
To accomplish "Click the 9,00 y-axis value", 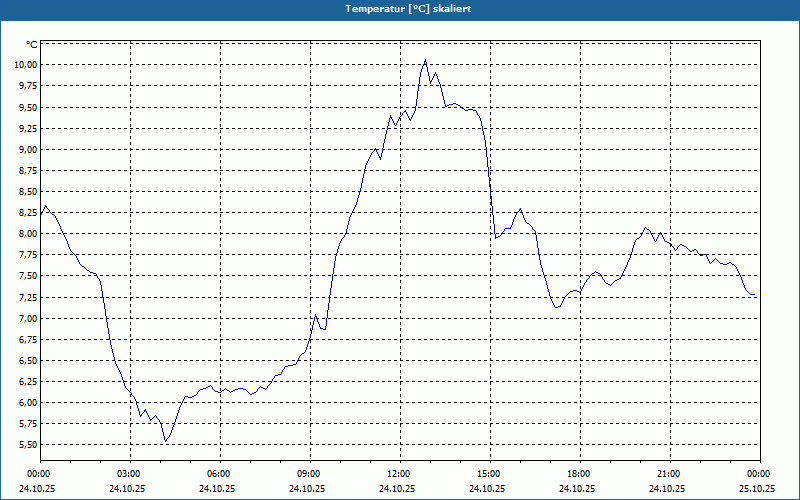I will tap(28, 149).
